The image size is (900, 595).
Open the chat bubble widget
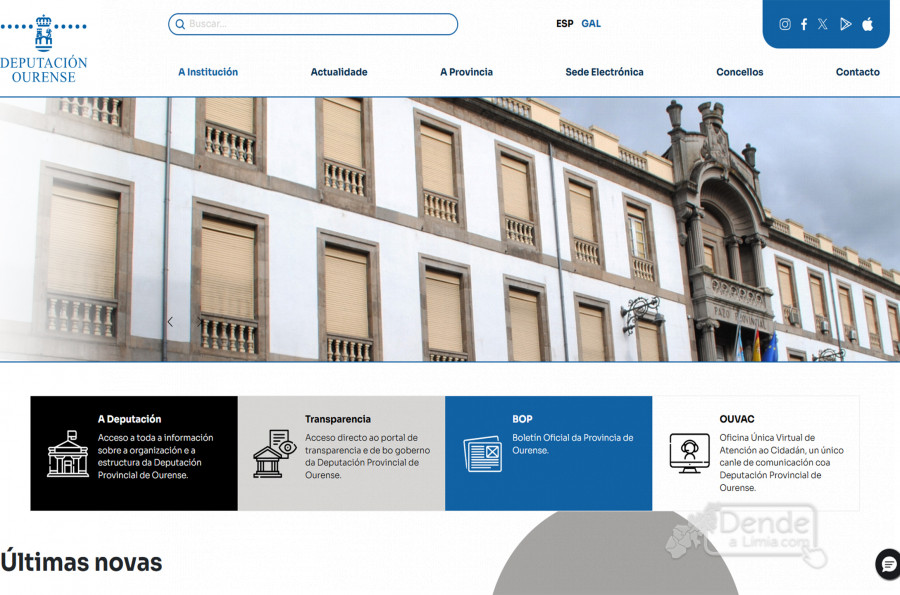click(888, 565)
